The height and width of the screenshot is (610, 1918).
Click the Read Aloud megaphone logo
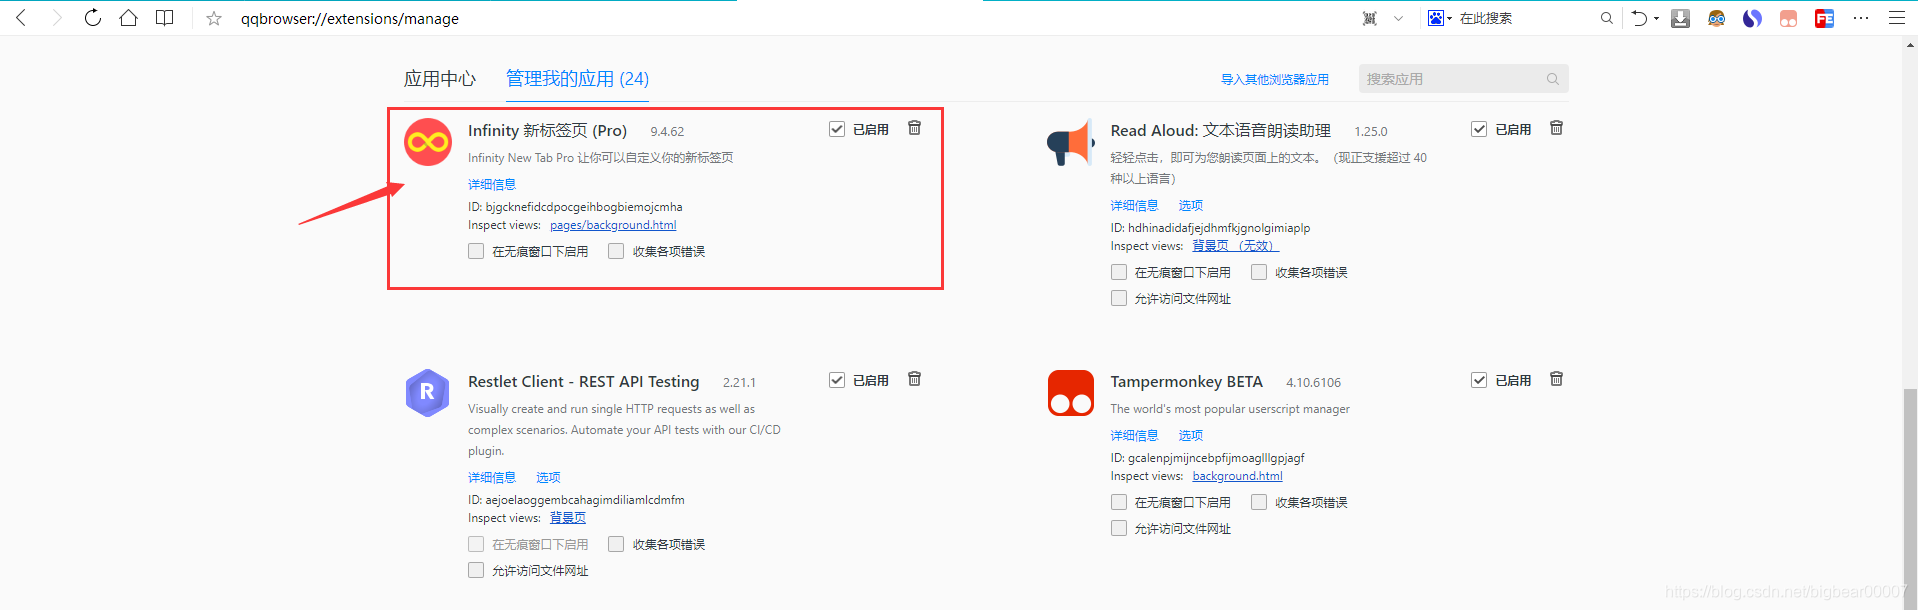(1070, 143)
